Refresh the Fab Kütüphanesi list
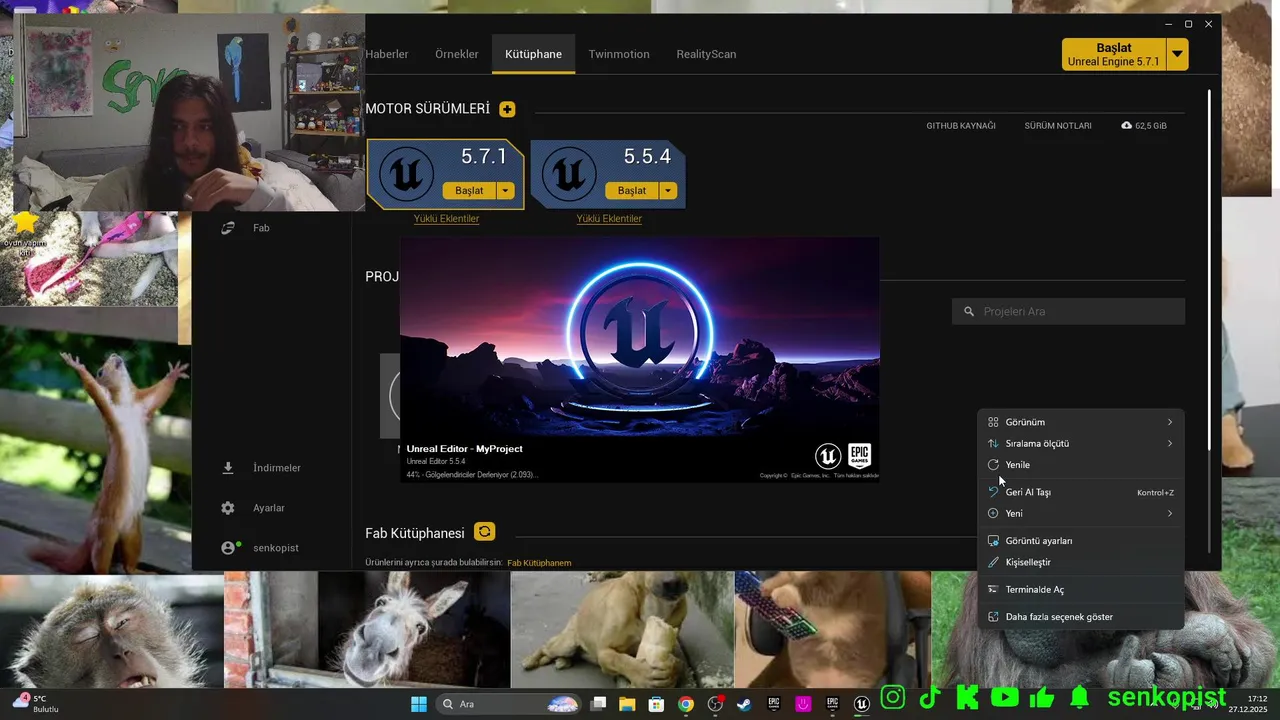 [x=484, y=532]
